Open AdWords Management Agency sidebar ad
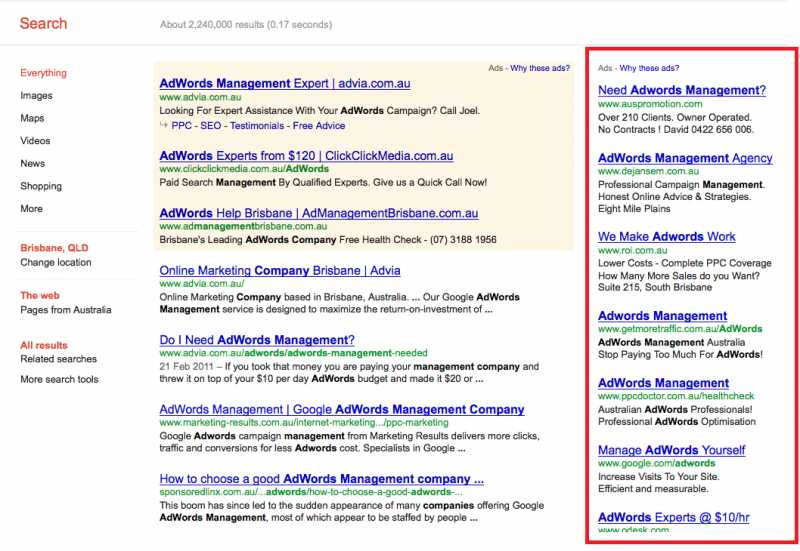Screen dimensions: 800x551 [x=685, y=158]
